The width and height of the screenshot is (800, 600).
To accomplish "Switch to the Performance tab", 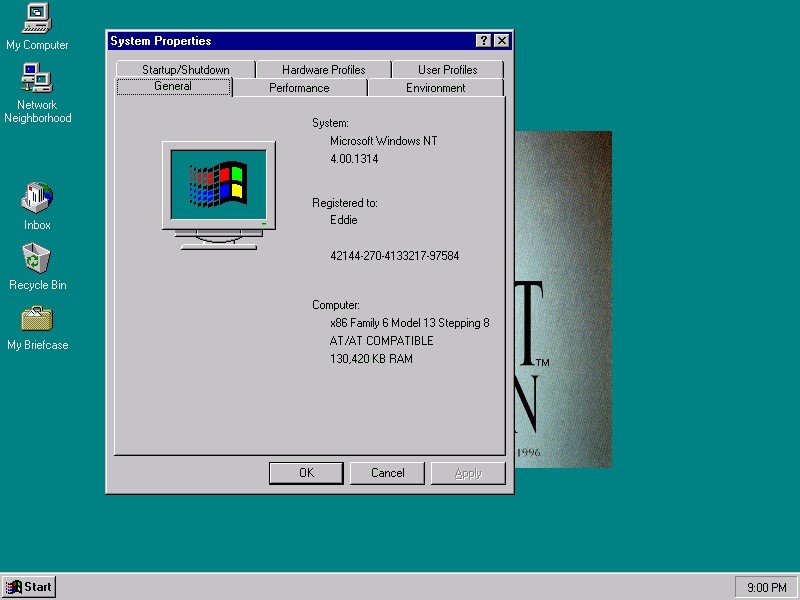I will (x=299, y=88).
